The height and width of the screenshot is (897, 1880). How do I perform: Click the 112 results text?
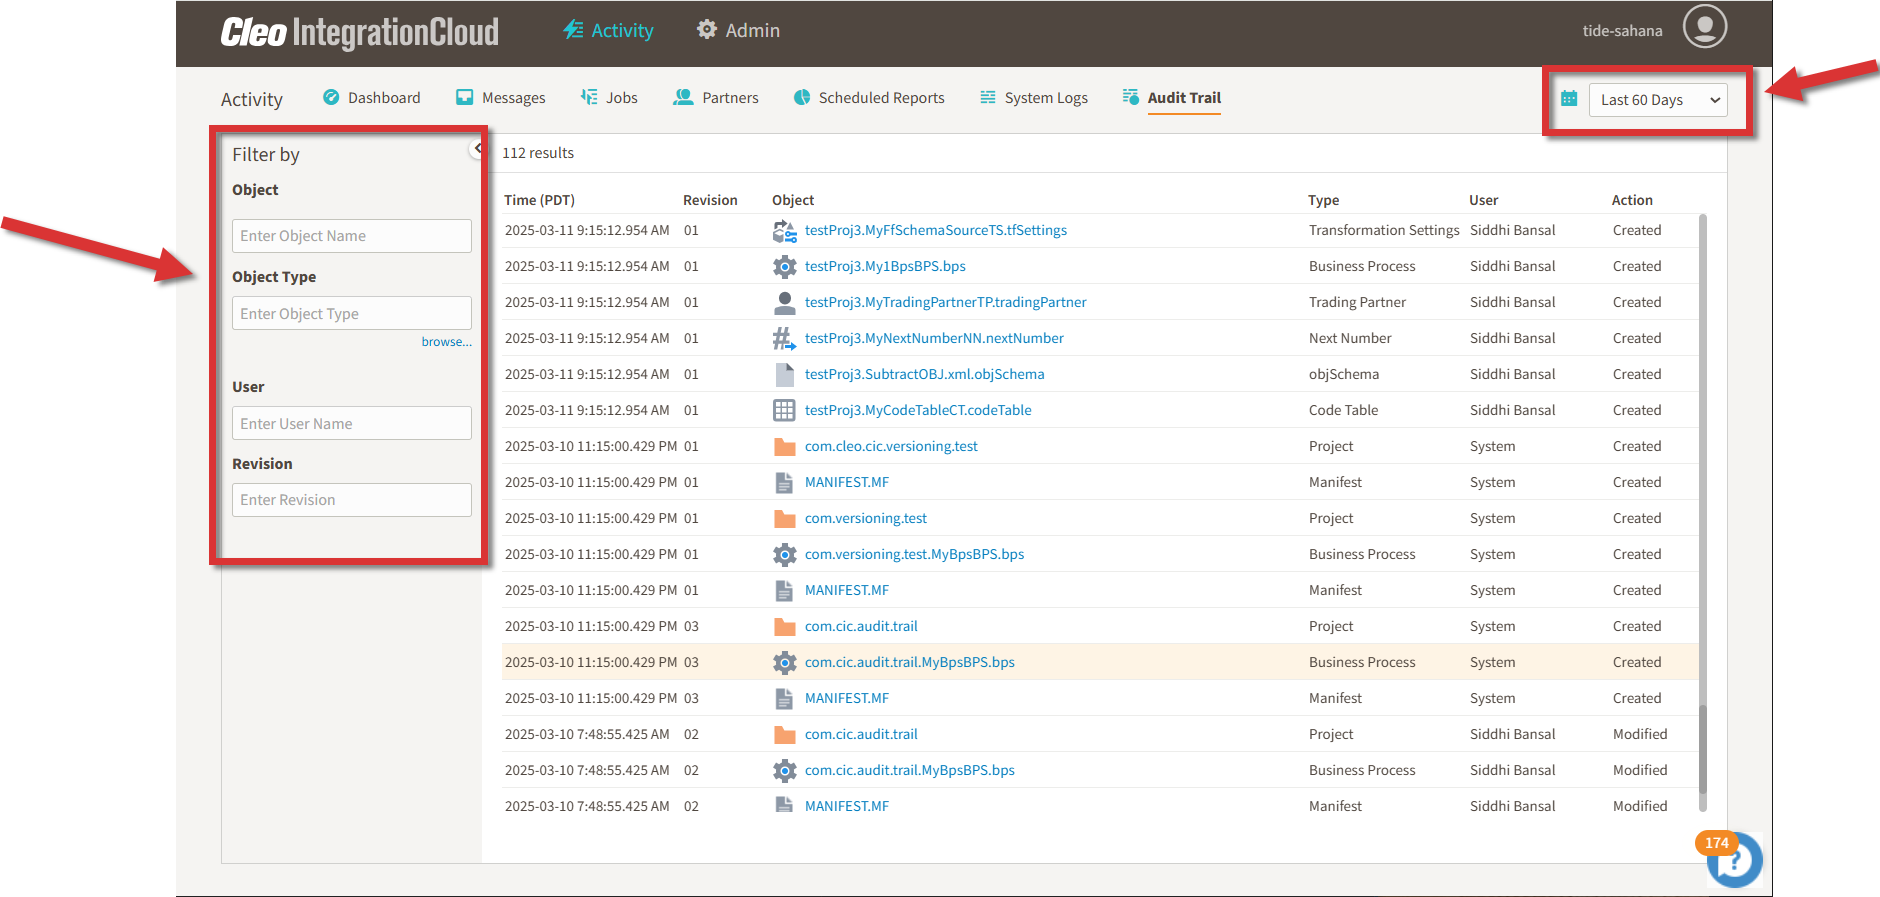click(538, 153)
